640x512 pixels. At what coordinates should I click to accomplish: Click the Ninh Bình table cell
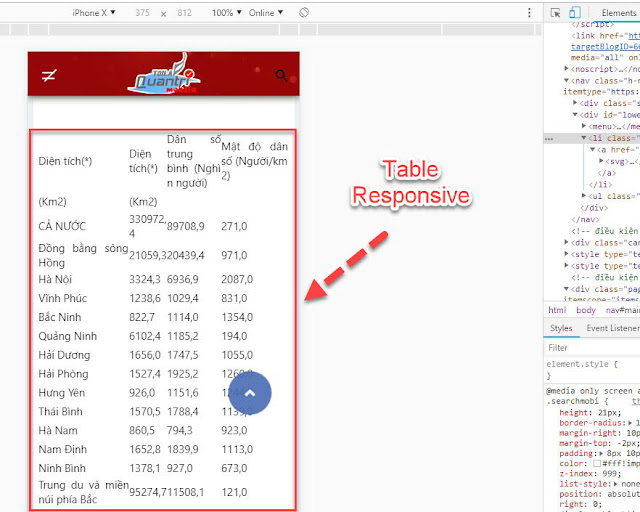pos(62,468)
